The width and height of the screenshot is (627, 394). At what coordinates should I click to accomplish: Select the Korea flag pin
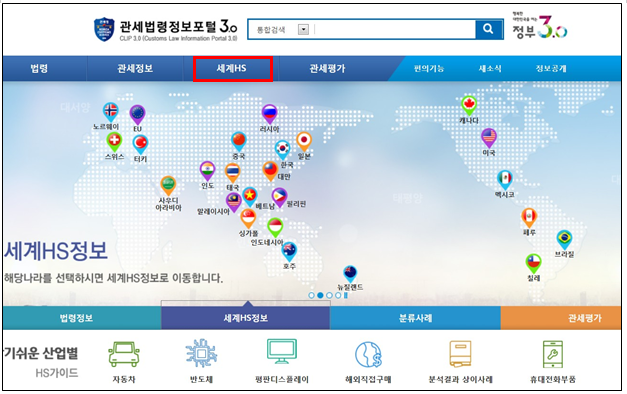coord(282,149)
